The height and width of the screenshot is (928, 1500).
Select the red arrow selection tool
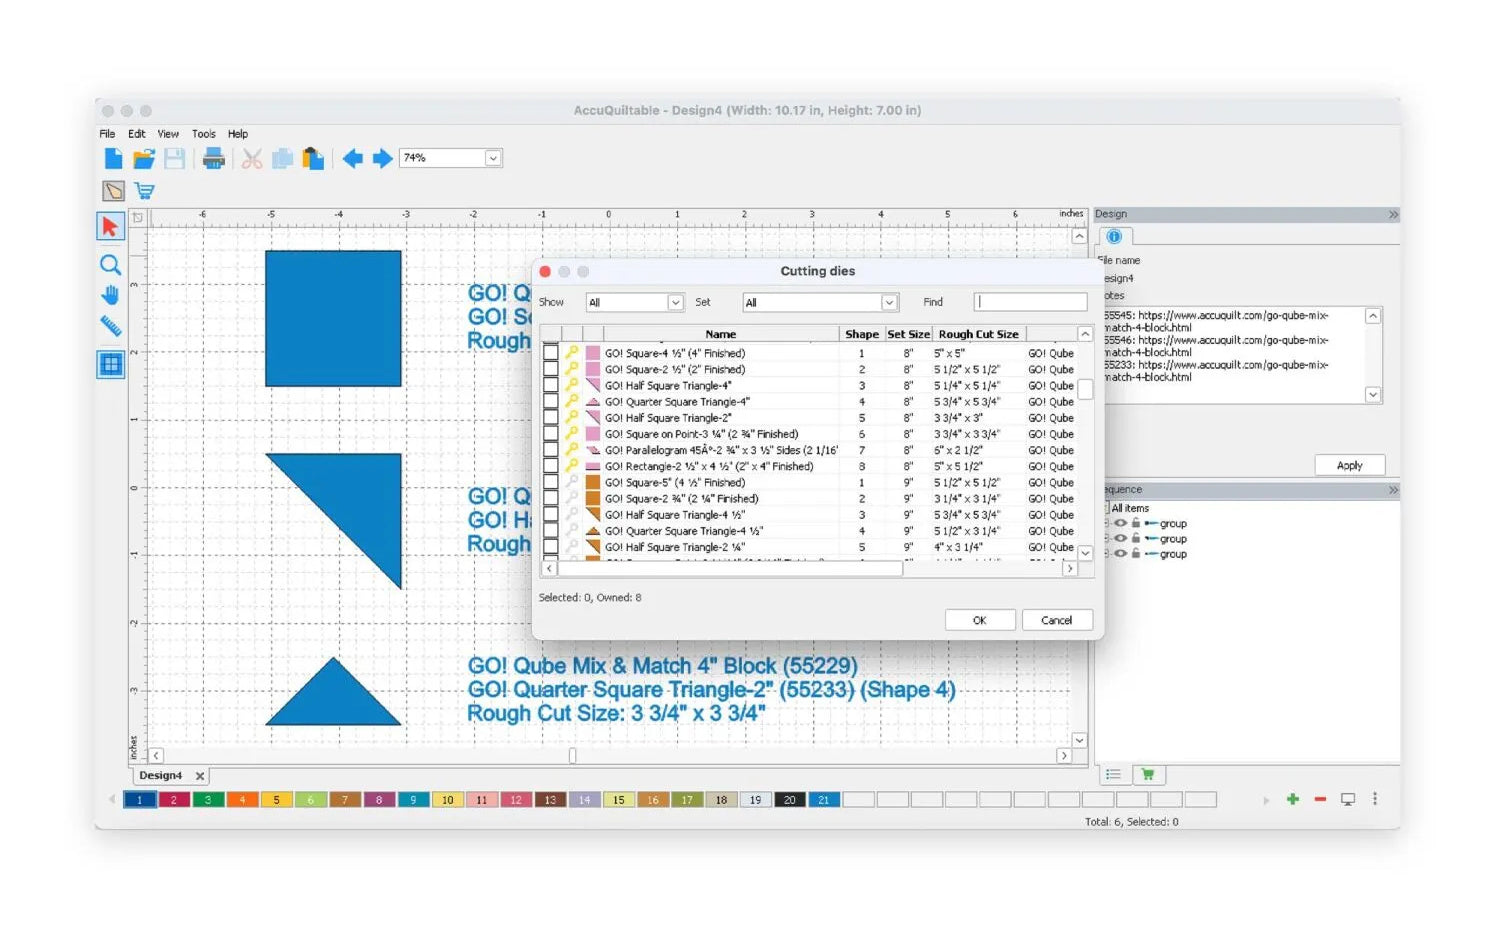110,226
